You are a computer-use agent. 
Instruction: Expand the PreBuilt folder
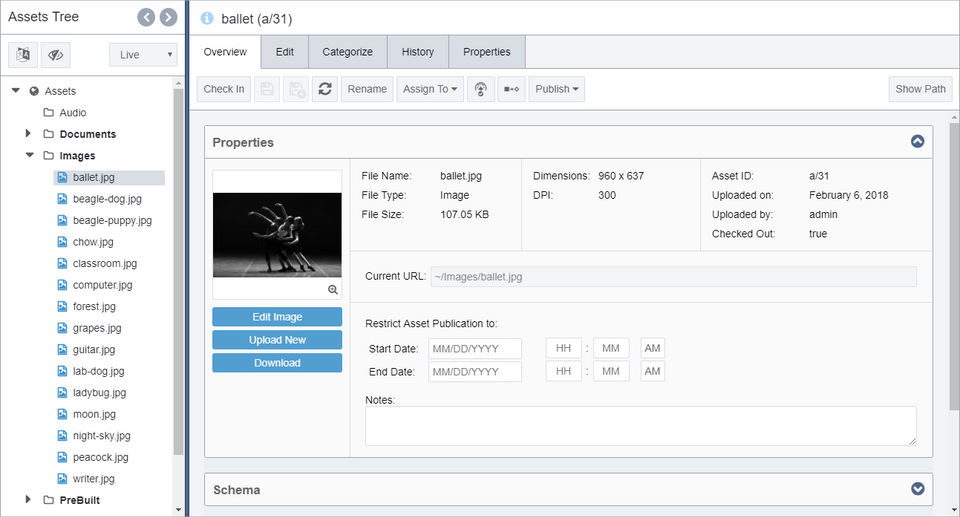[28, 499]
